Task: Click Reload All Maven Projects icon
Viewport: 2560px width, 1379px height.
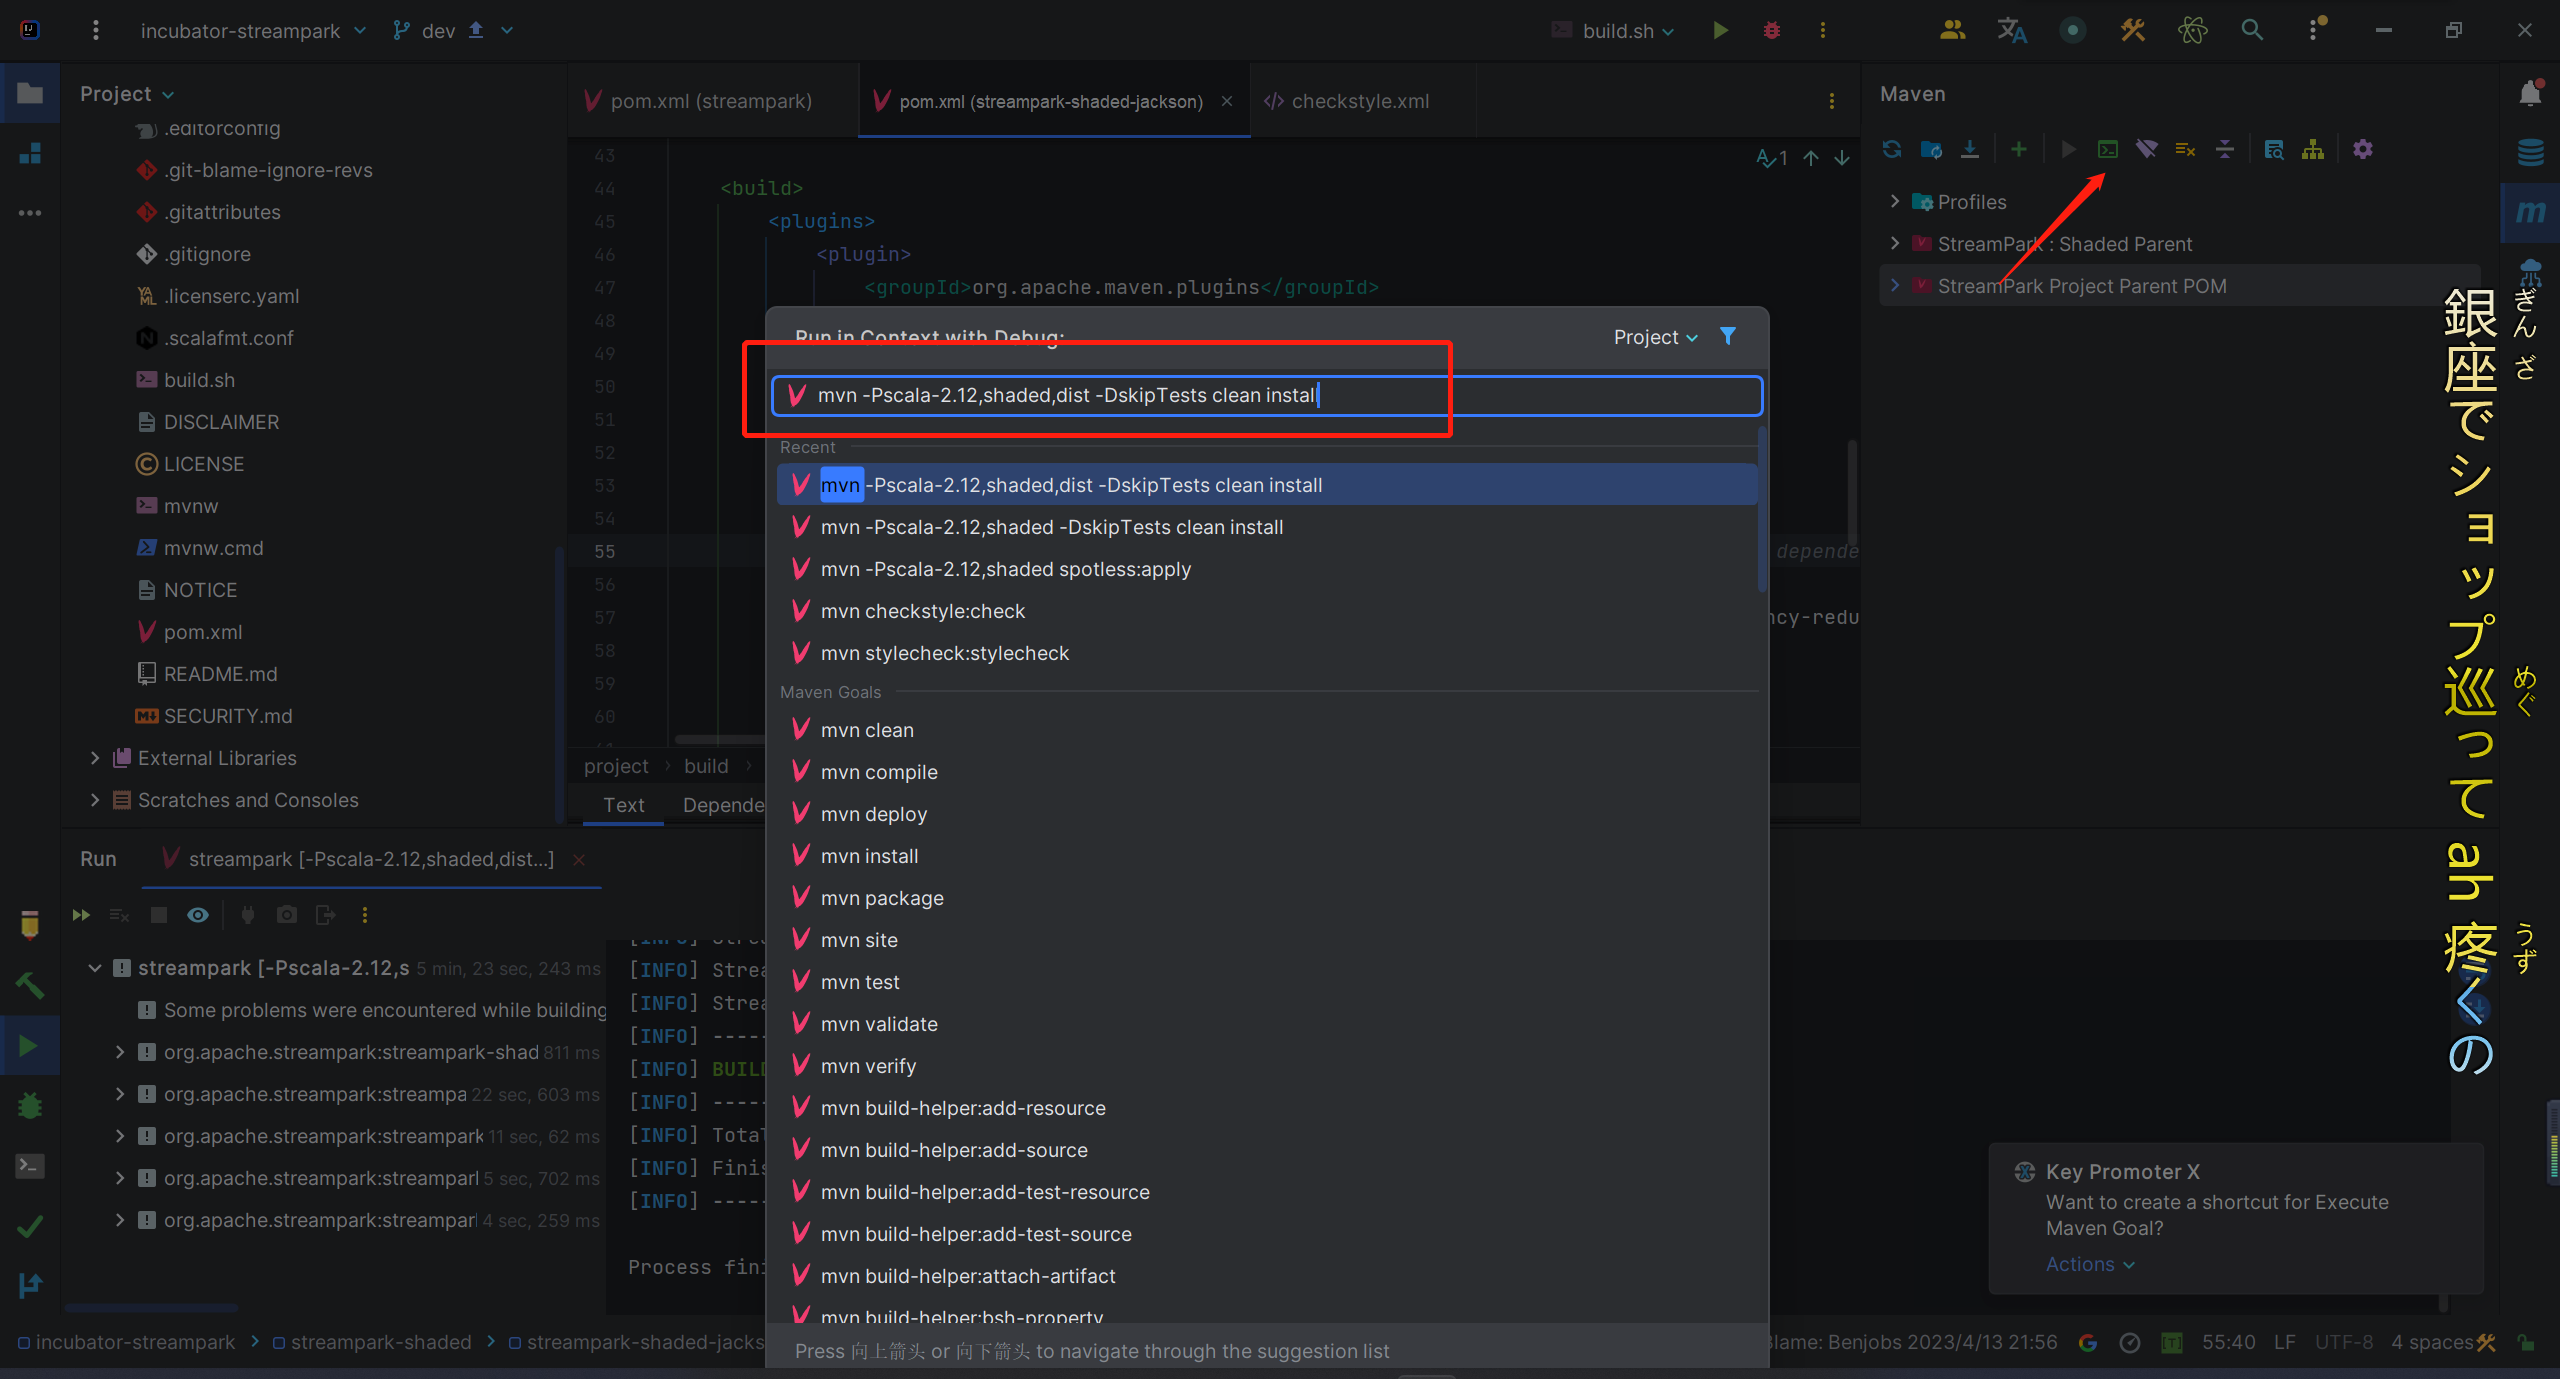Action: coord(1891,149)
